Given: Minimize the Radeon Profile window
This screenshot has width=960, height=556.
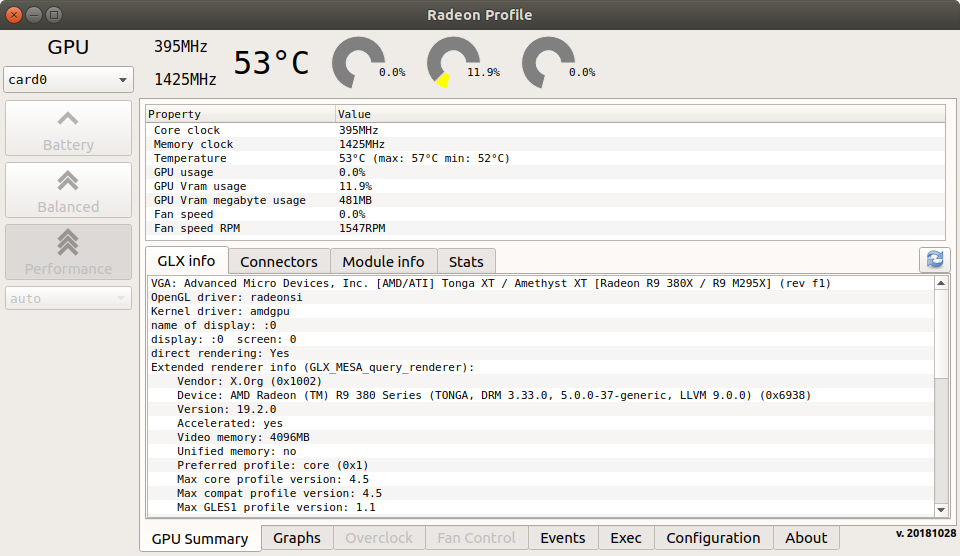Looking at the screenshot, I should [34, 15].
